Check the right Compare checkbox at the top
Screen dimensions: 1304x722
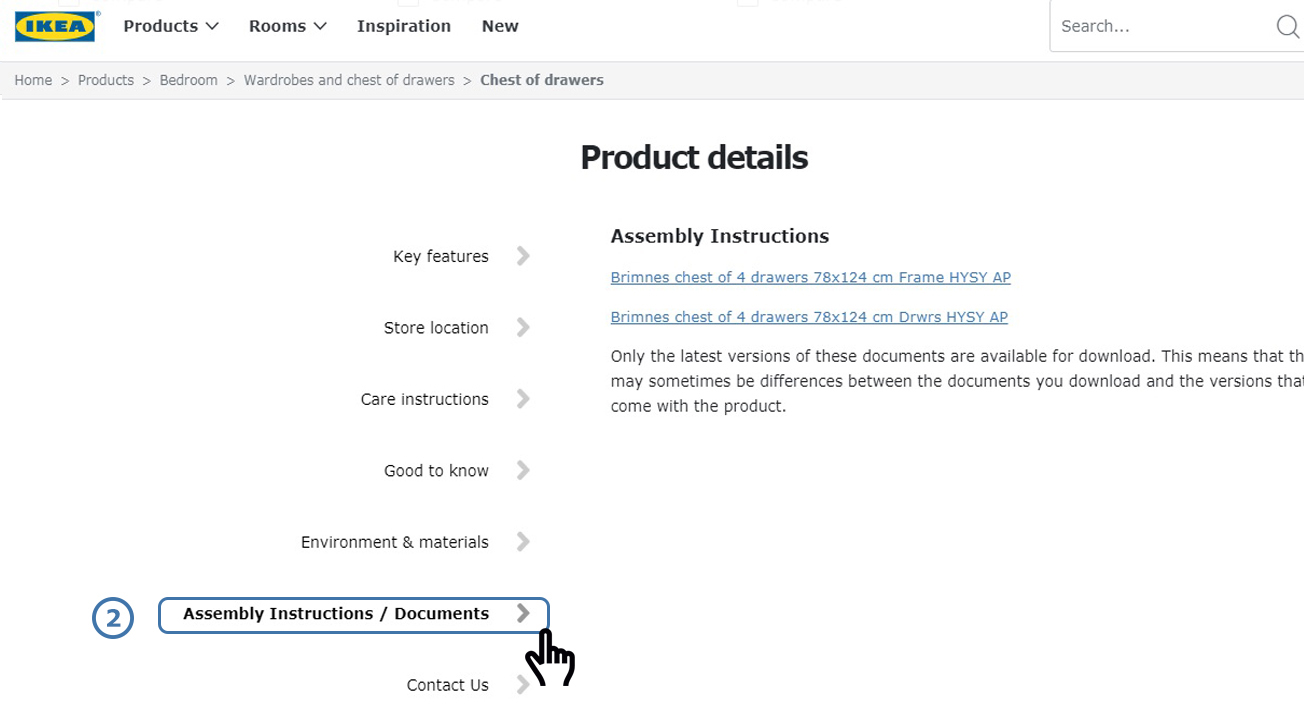[747, 3]
